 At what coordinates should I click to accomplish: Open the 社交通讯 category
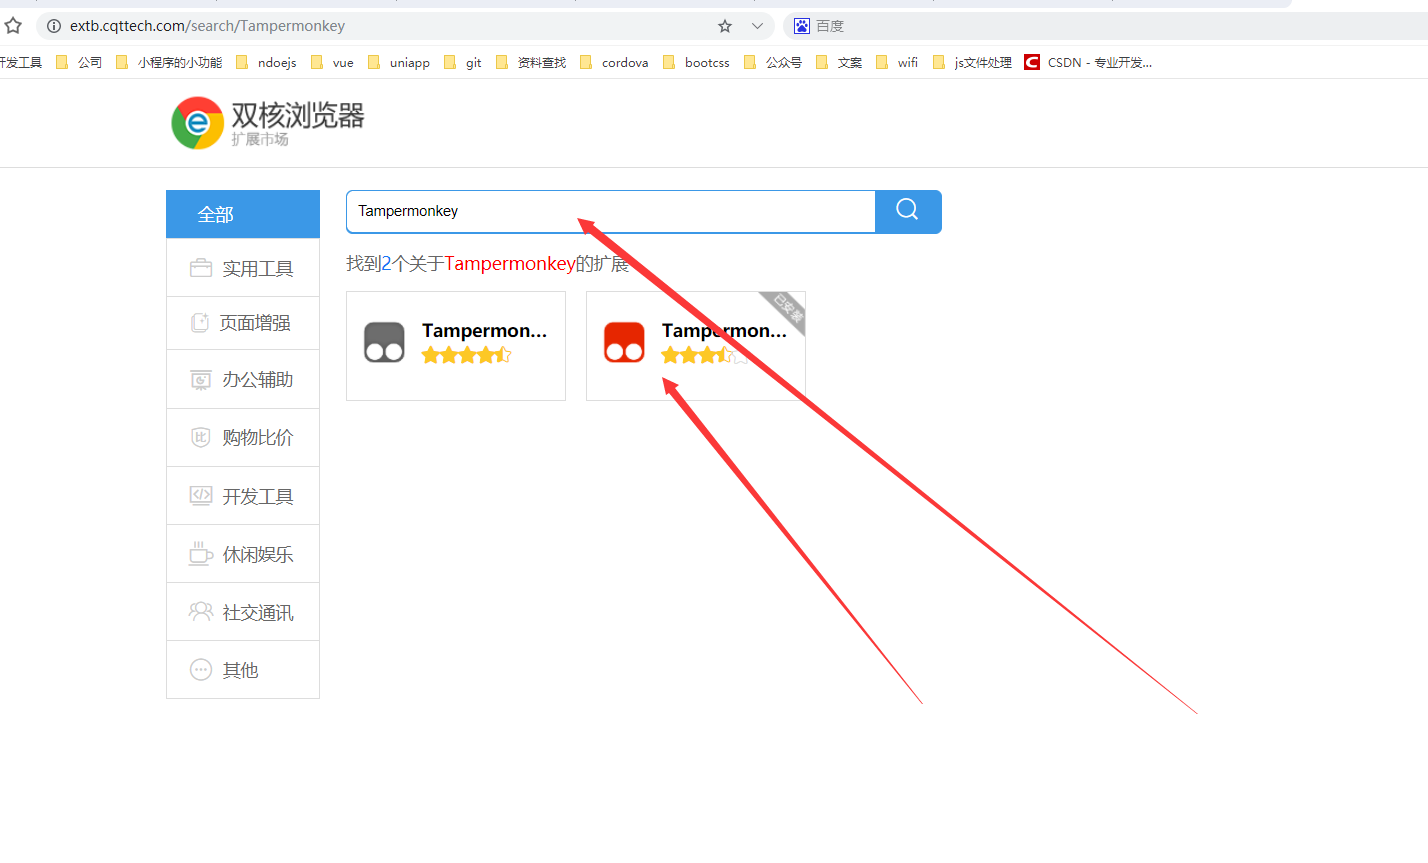pyautogui.click(x=243, y=612)
